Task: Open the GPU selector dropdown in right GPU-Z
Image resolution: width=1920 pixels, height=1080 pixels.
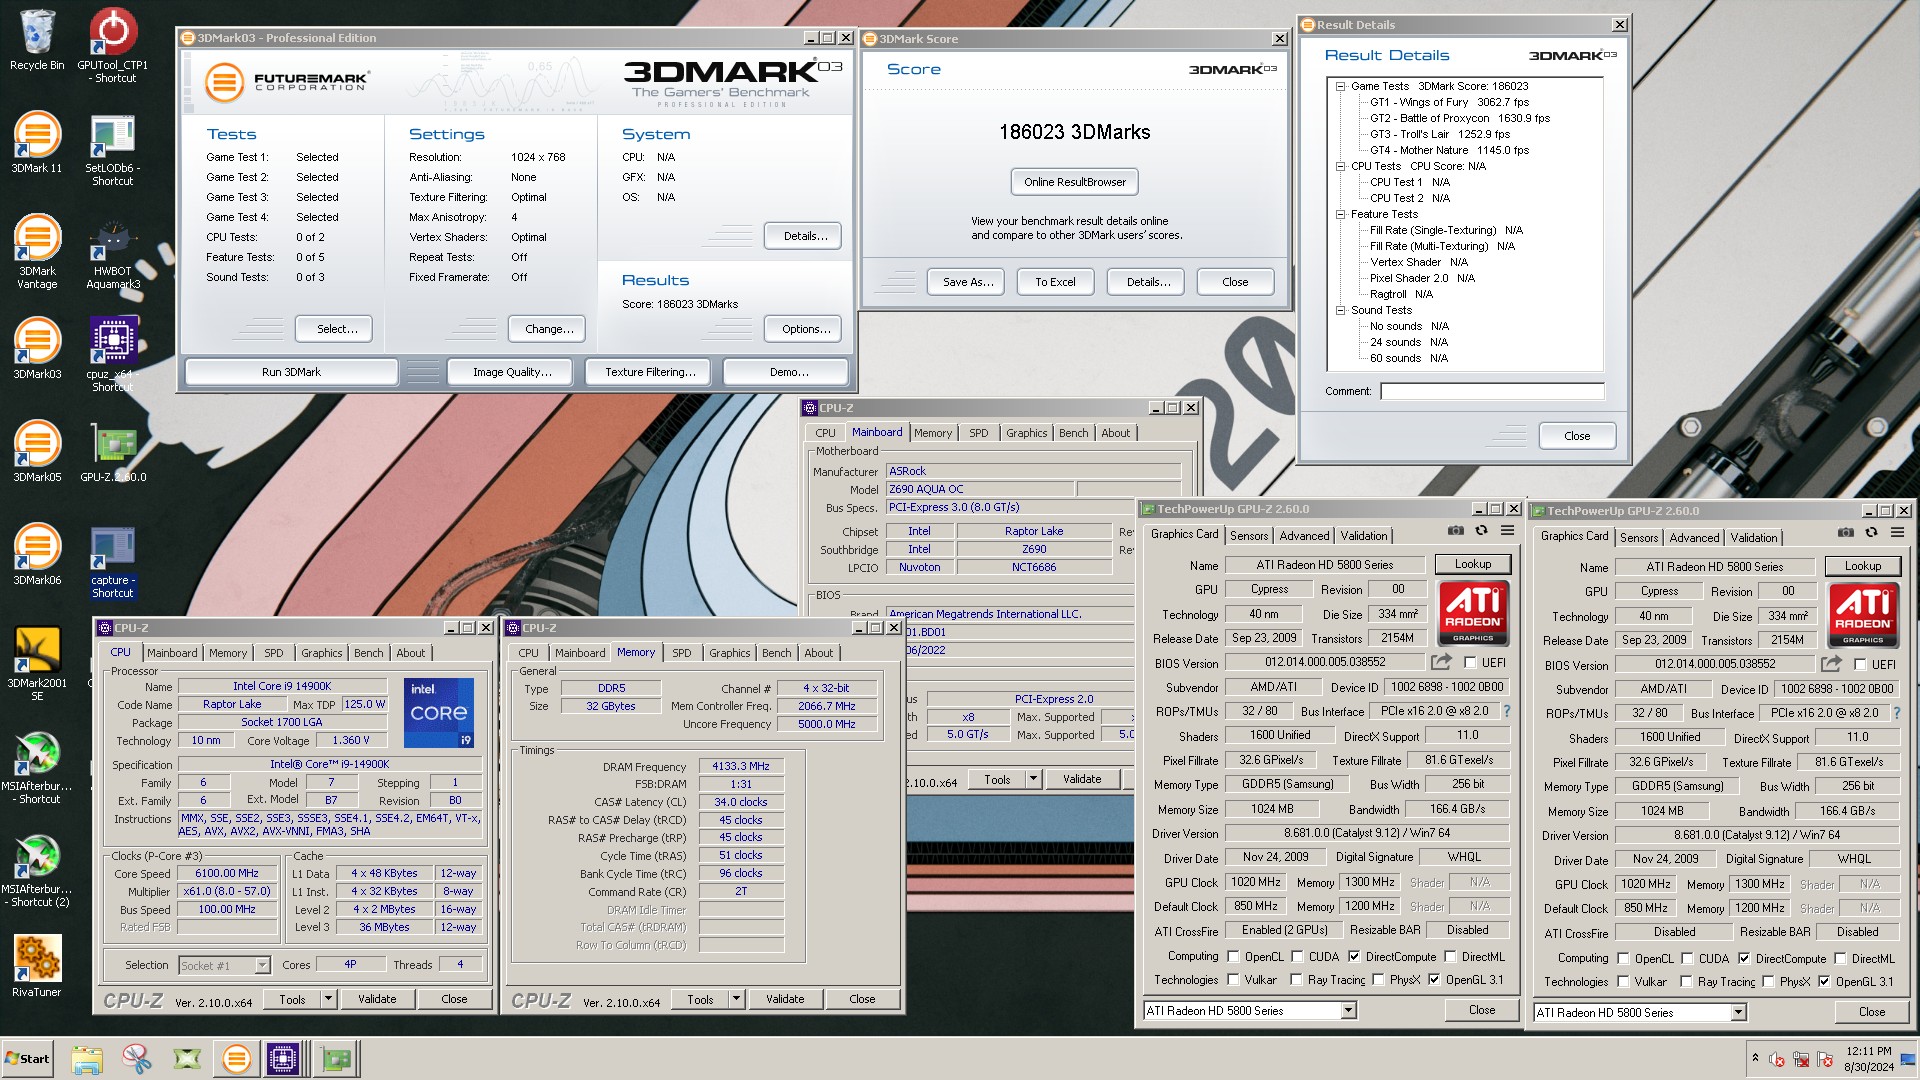Action: [x=1738, y=1013]
